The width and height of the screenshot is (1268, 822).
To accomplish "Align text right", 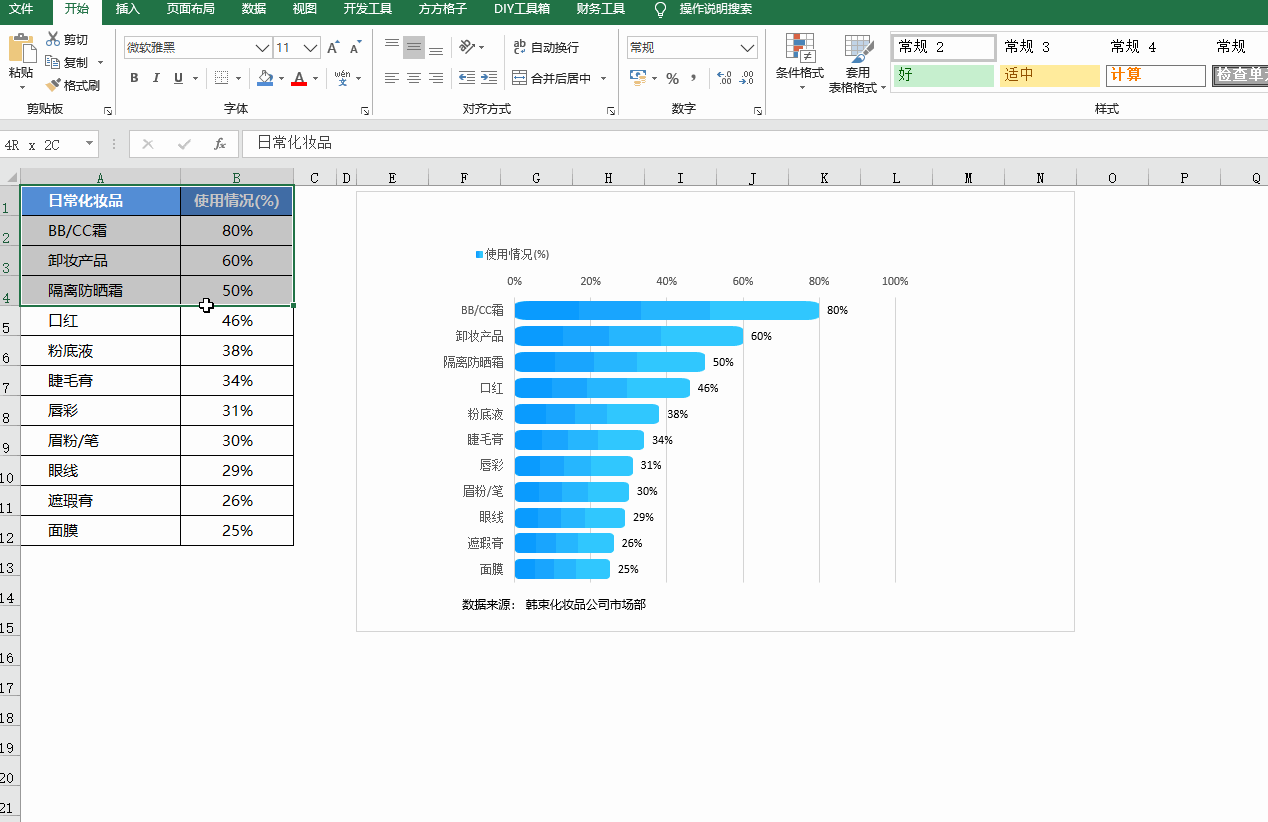I will (436, 78).
